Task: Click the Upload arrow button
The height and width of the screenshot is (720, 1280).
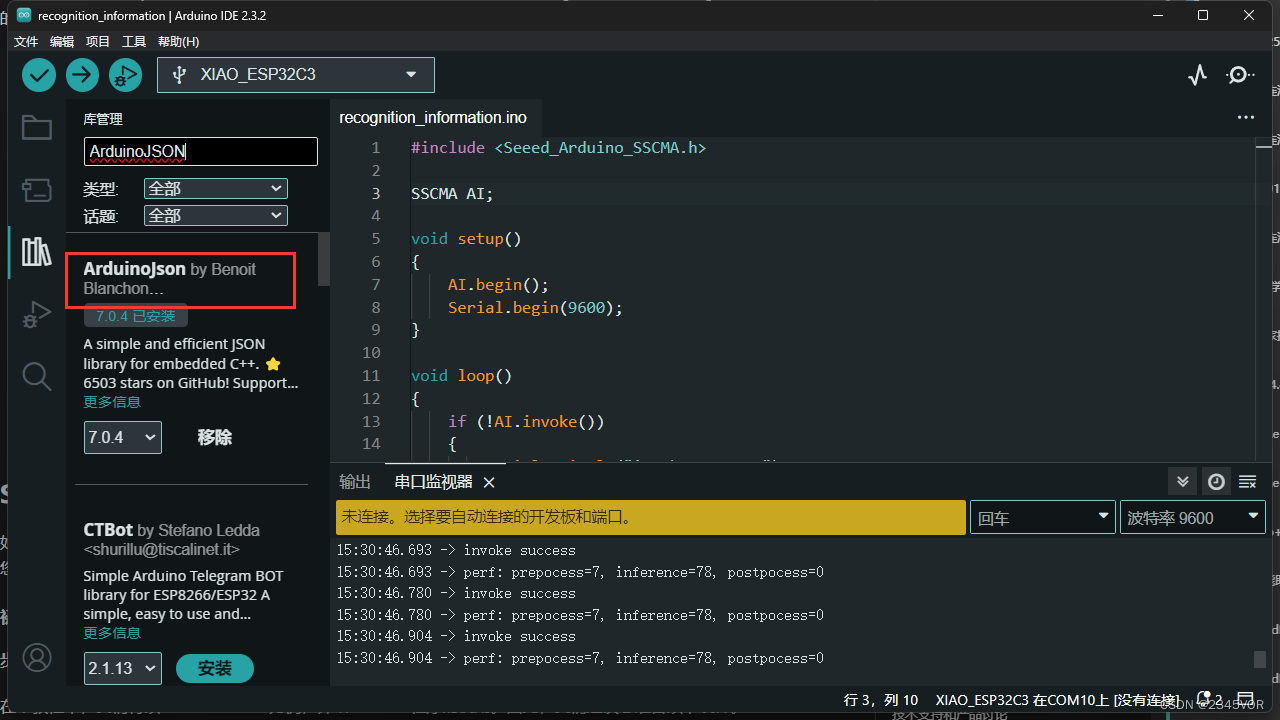Action: coord(82,74)
